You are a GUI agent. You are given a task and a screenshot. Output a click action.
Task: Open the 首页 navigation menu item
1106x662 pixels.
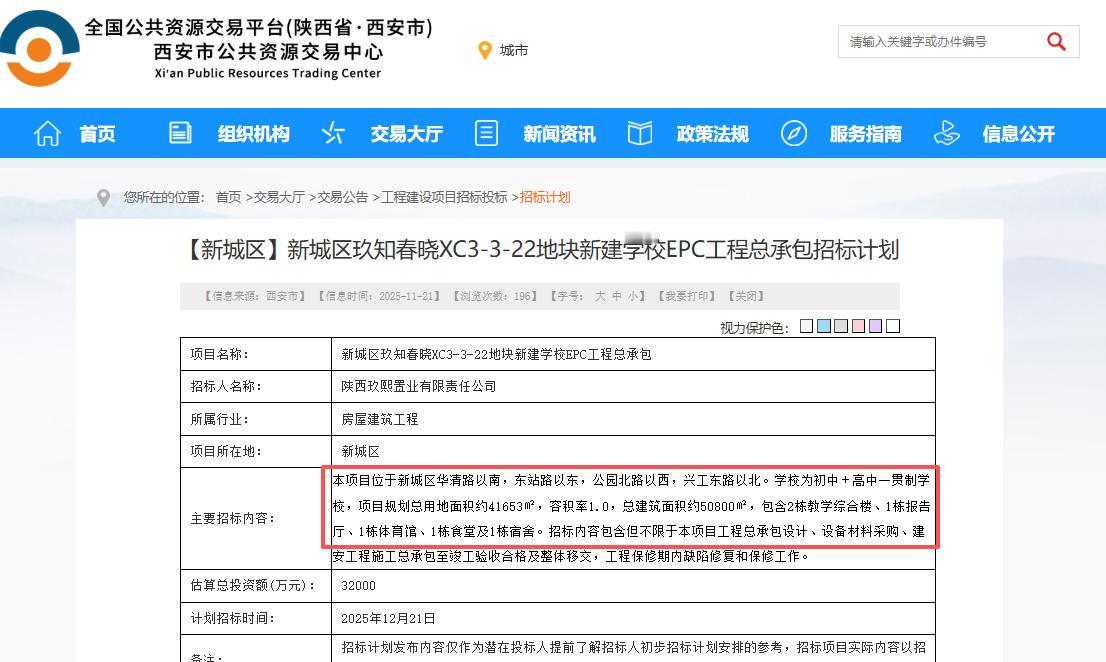point(97,133)
